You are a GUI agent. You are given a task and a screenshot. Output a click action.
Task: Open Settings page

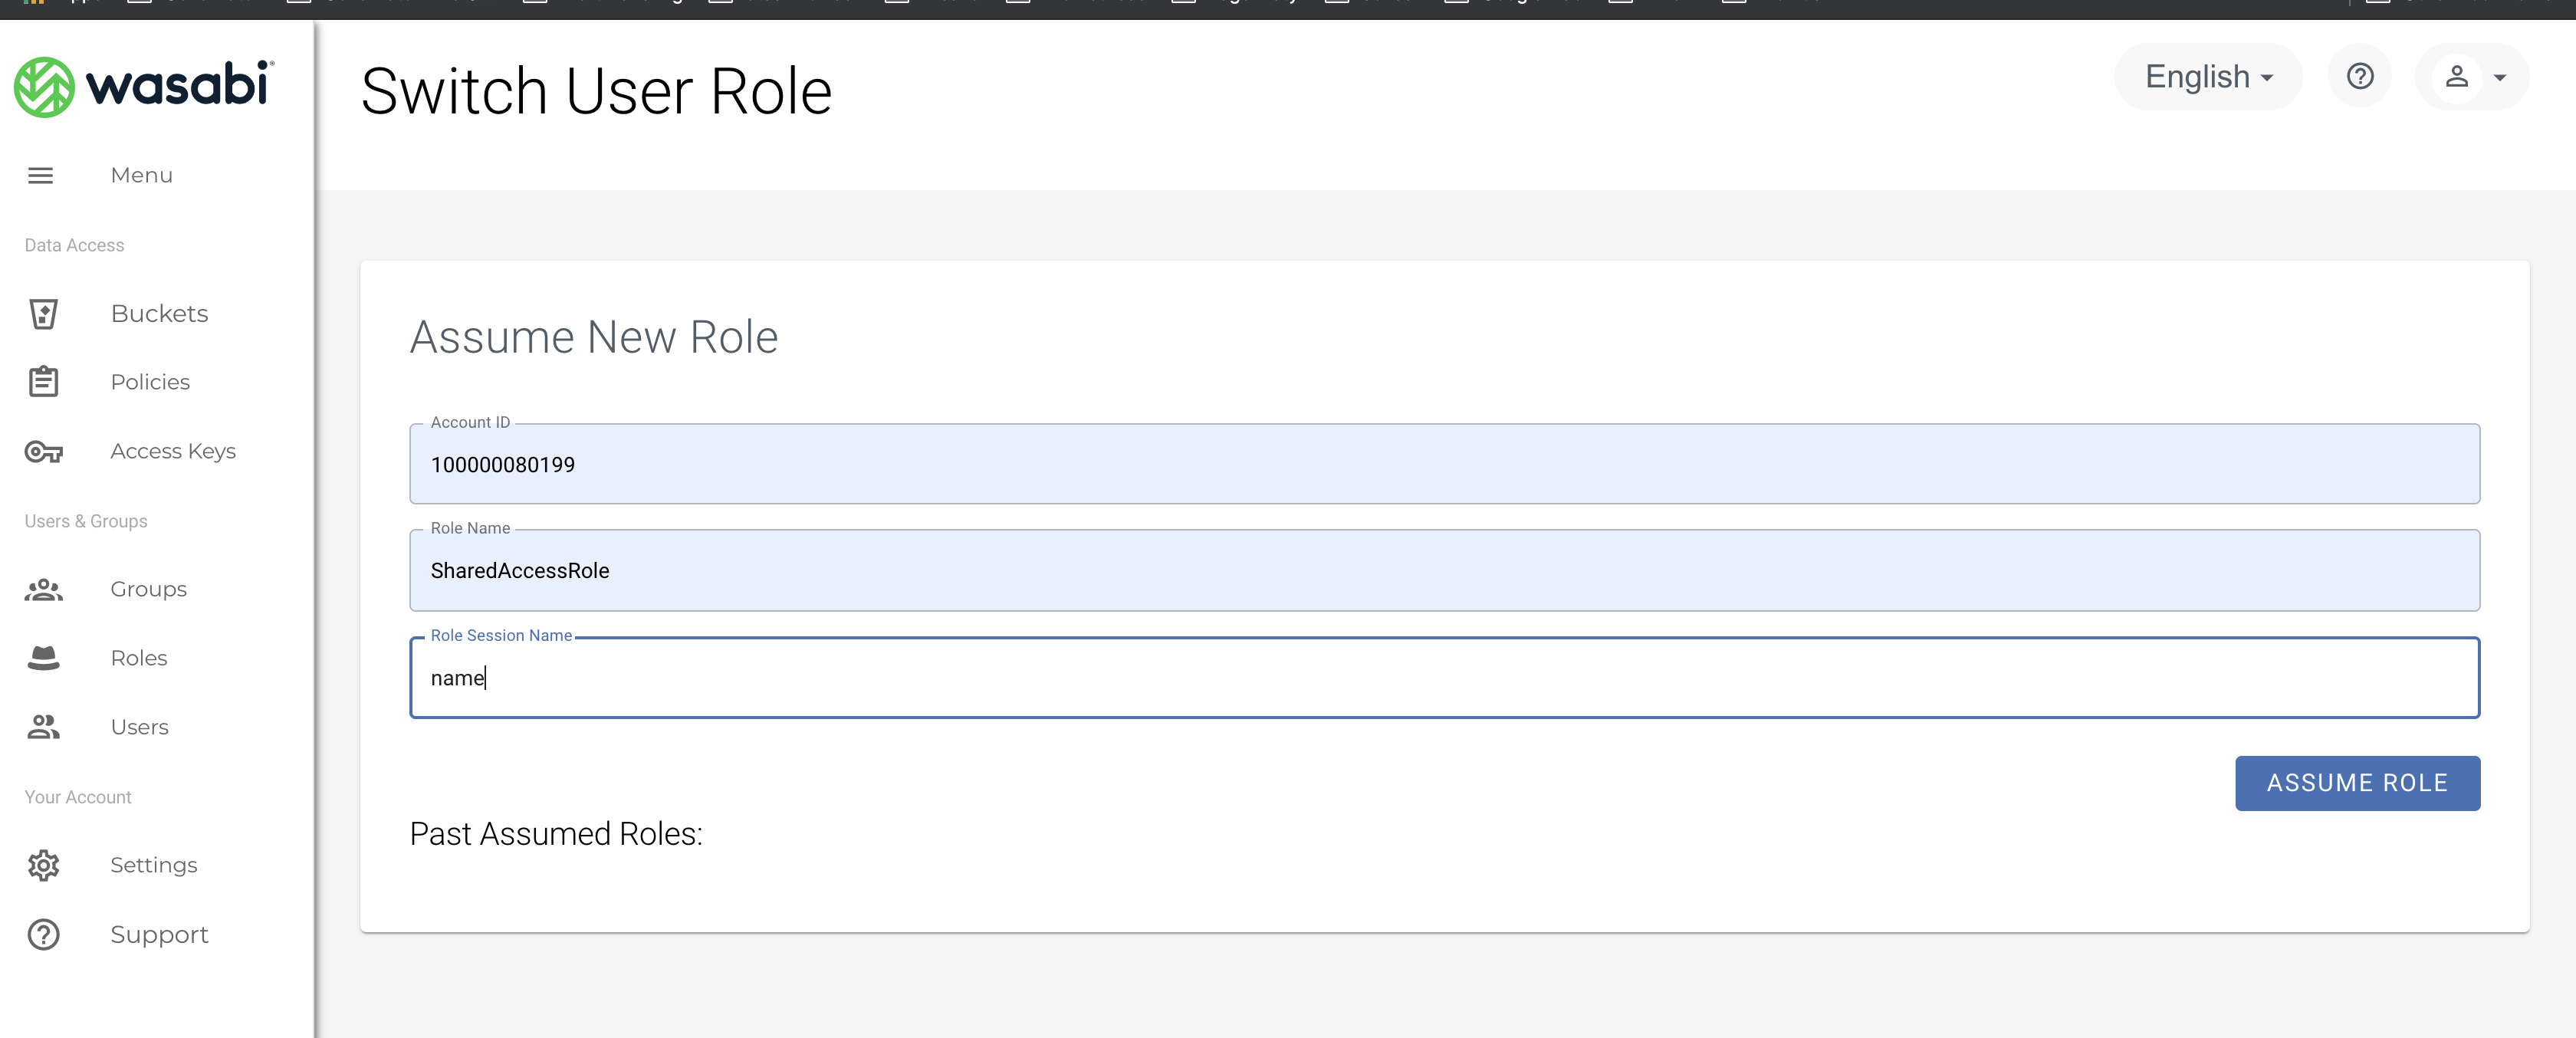click(153, 864)
